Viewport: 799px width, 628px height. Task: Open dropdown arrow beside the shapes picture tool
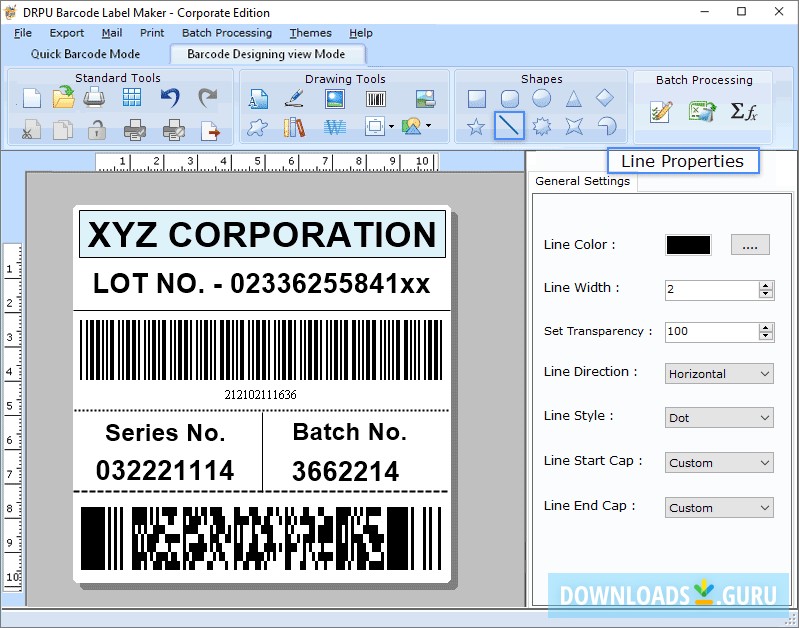point(429,125)
